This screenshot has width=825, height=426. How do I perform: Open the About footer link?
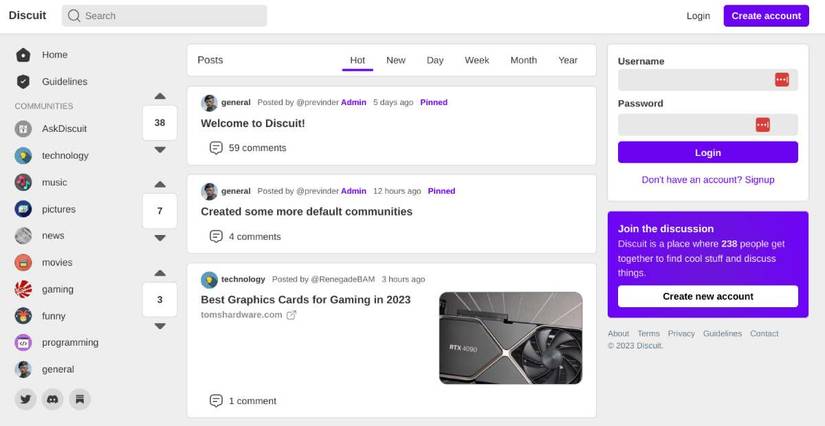618,333
